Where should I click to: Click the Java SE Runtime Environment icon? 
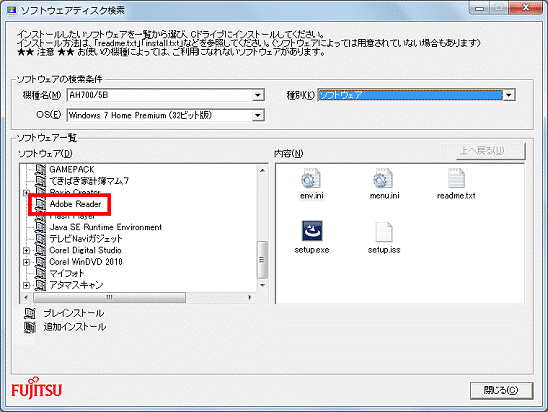[x=41, y=227]
